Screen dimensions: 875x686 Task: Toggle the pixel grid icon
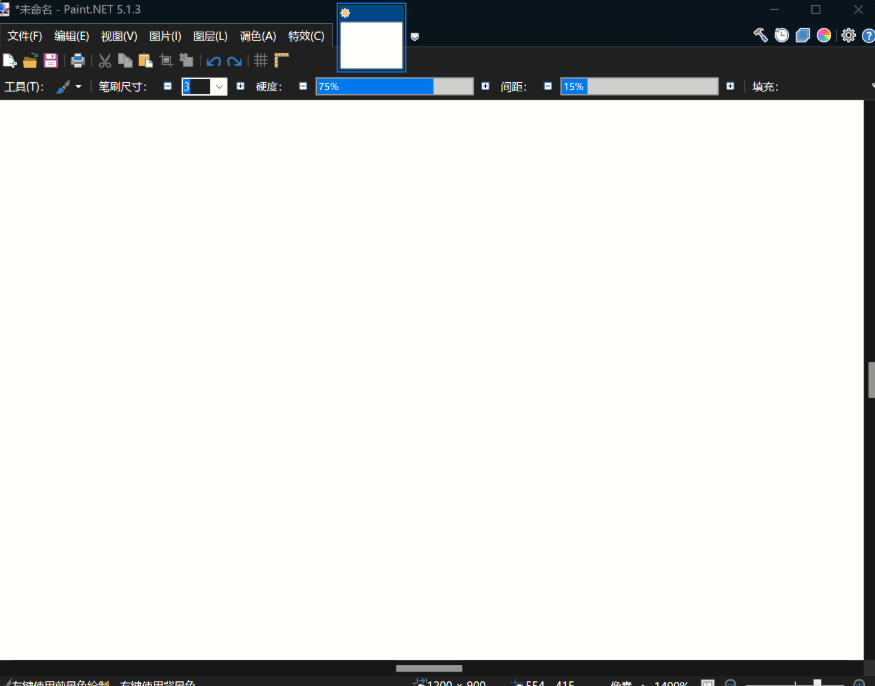pos(261,61)
